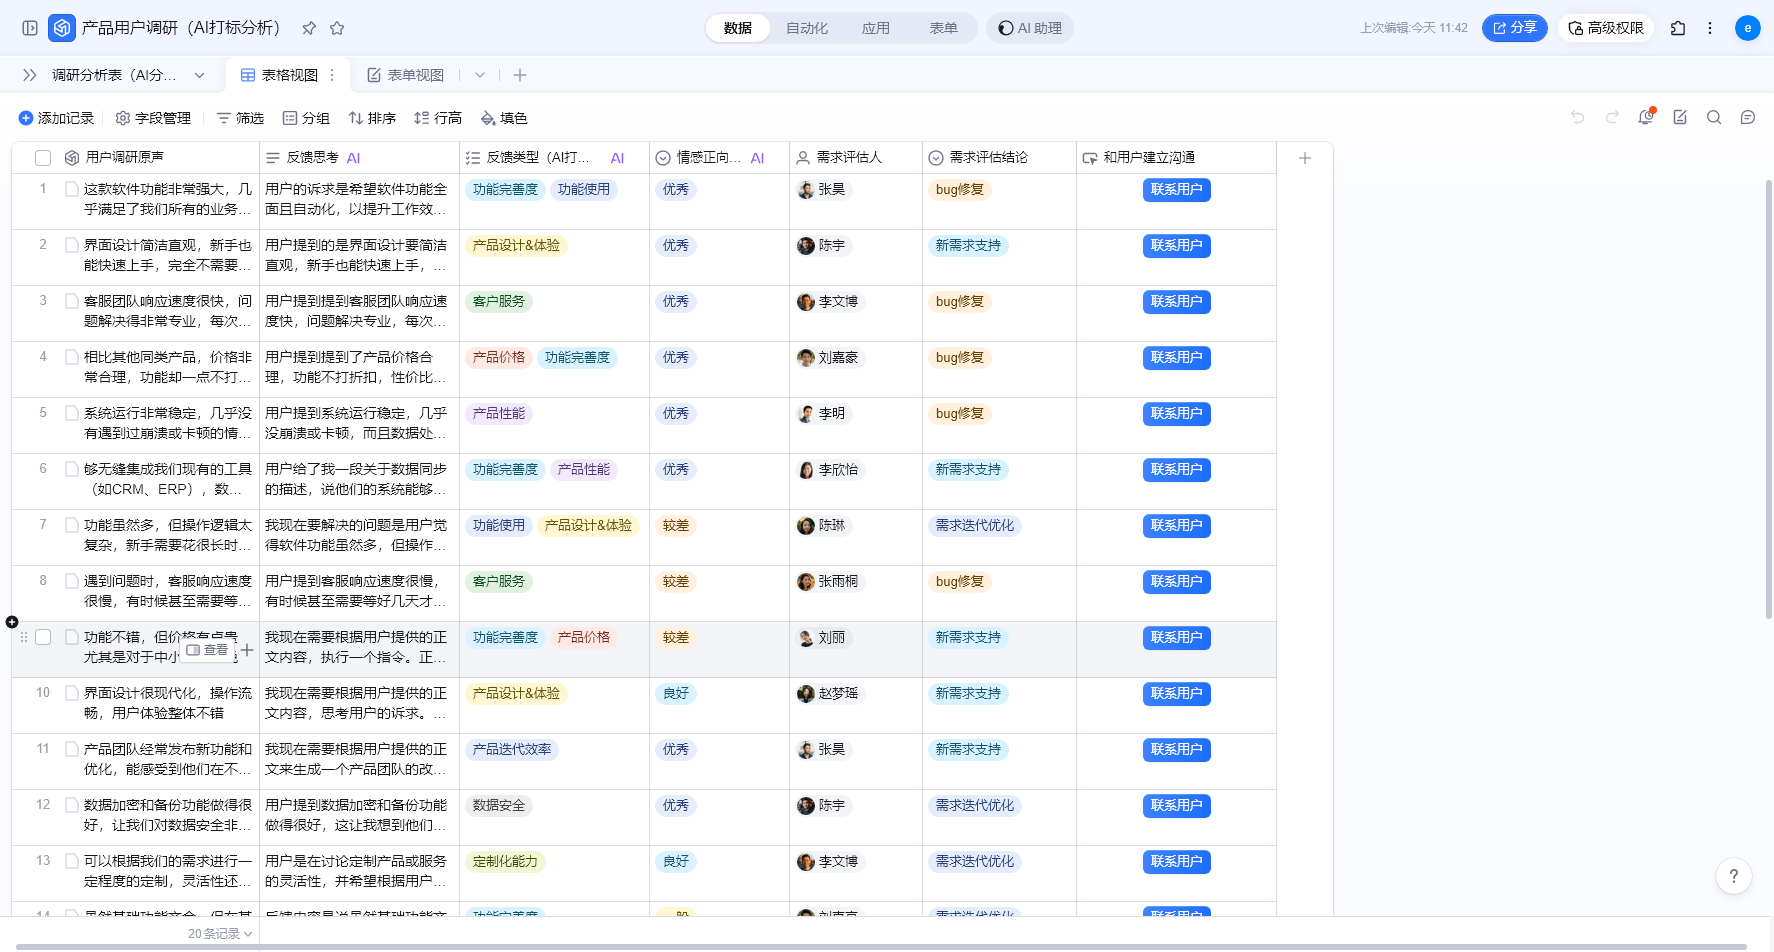
Task: Click the pin icon next to the title
Action: coord(309,28)
